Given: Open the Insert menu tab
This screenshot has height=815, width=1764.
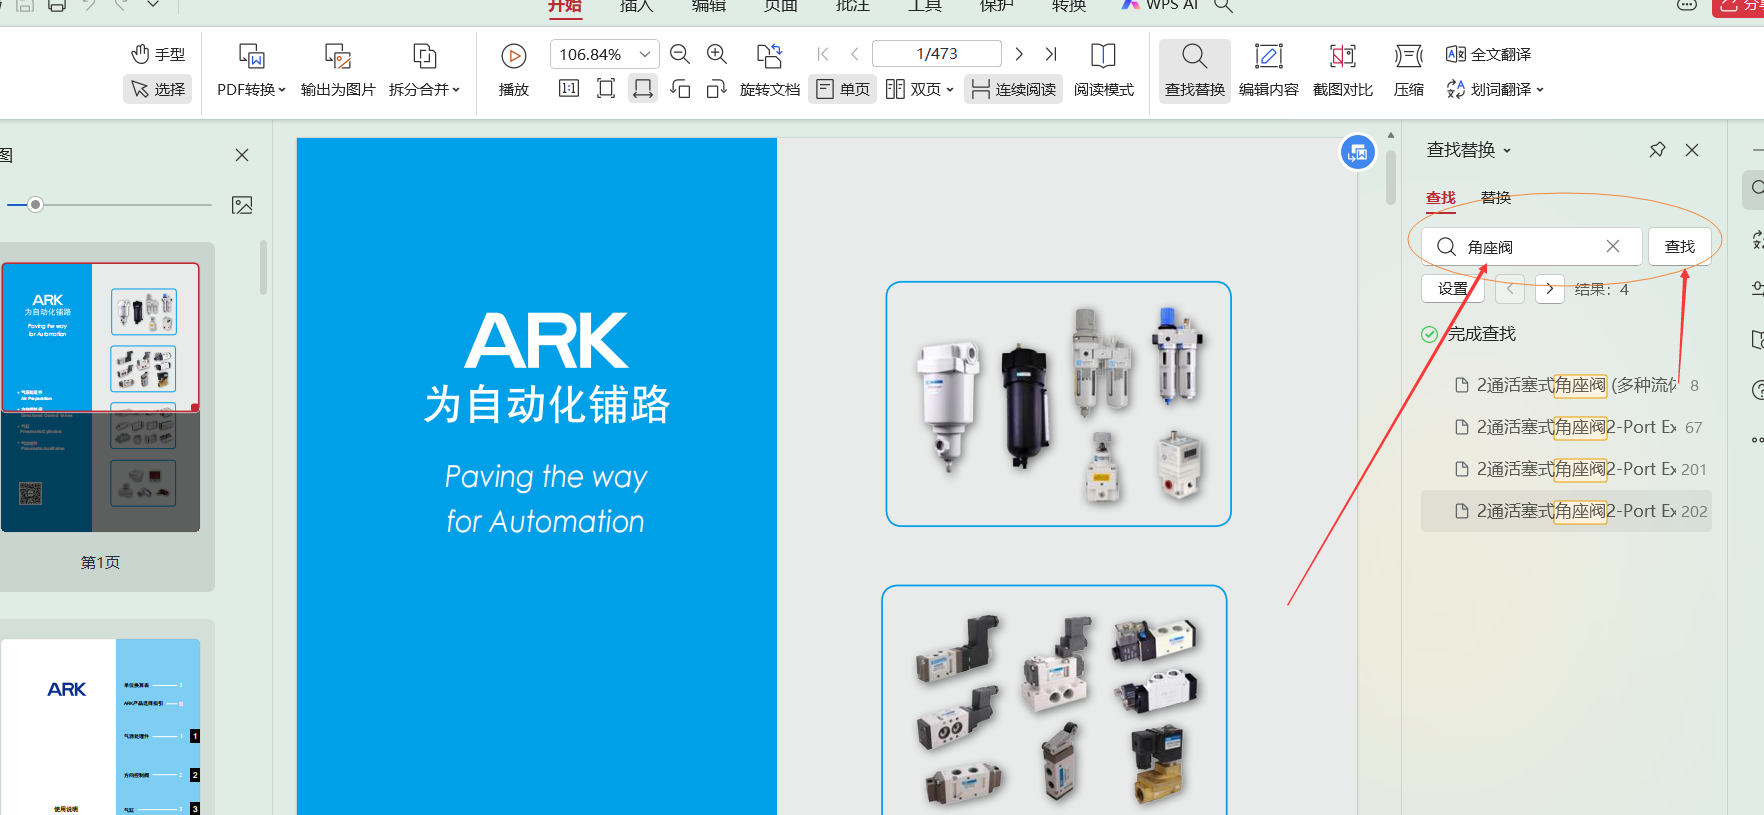Looking at the screenshot, I should [636, 7].
